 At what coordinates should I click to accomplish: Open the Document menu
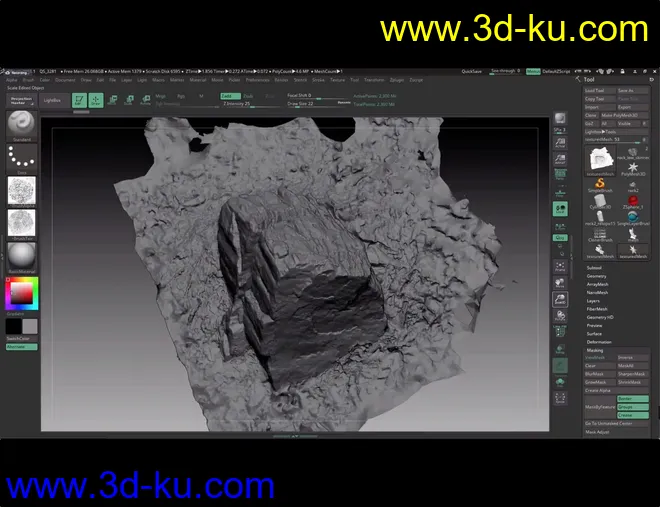pos(65,80)
